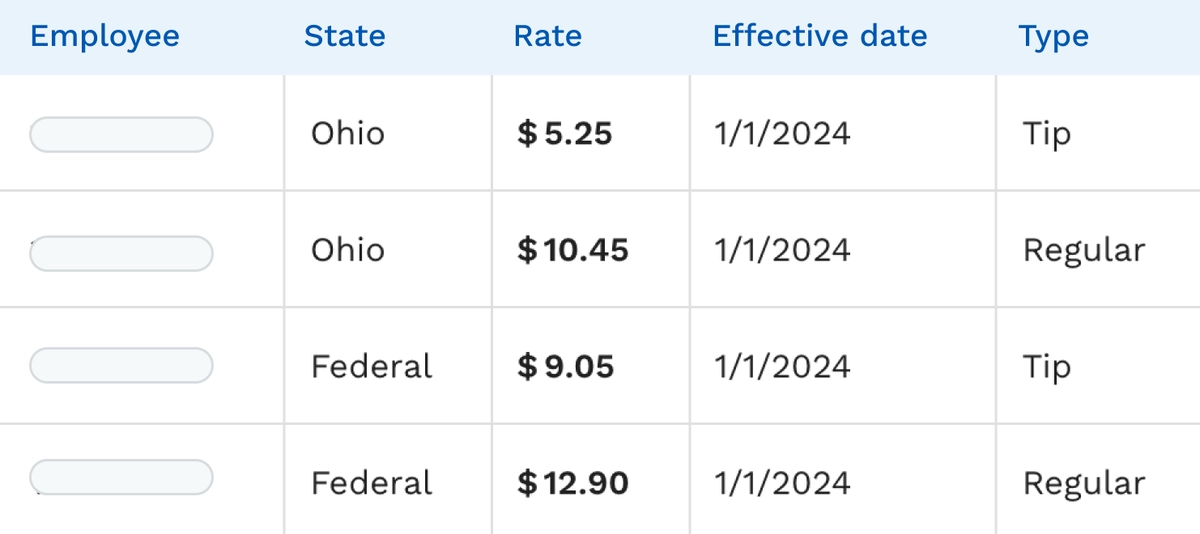Open employee field in Federal Regular row
The image size is (1200, 534).
point(121,477)
